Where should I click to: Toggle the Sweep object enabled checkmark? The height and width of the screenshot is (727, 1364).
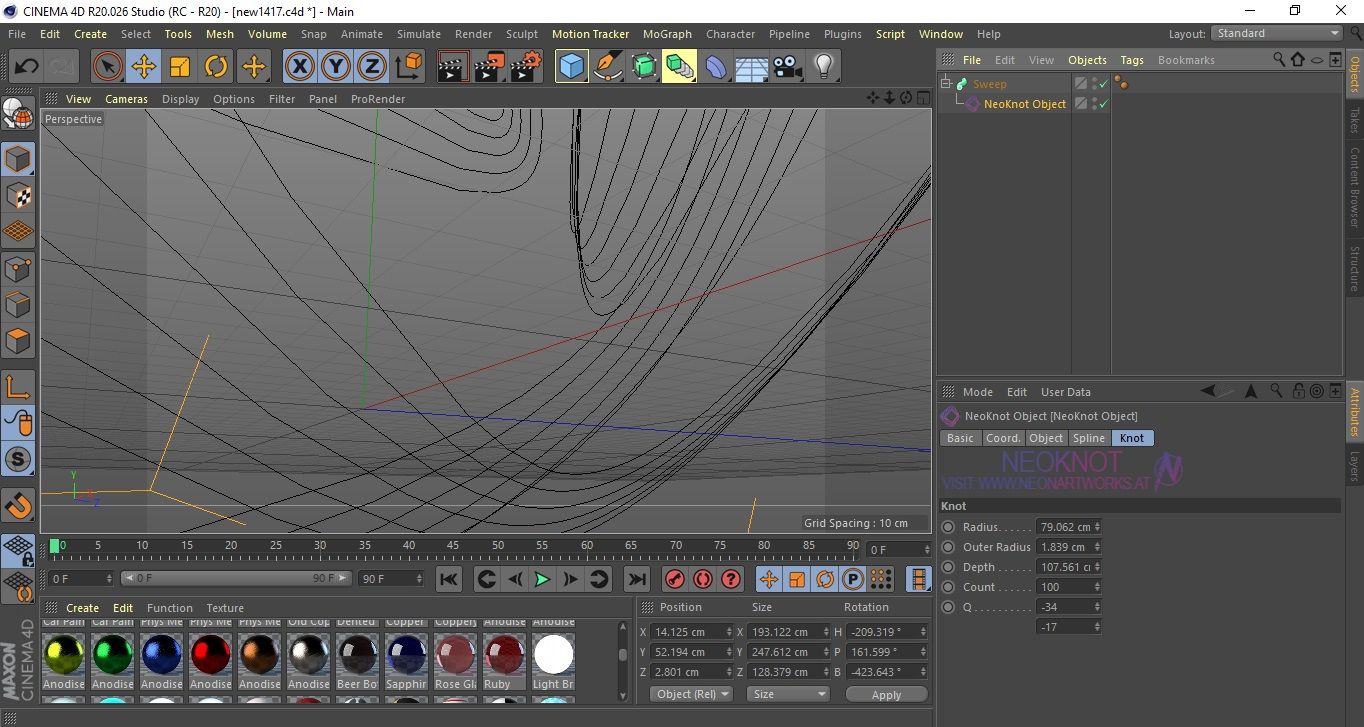coord(1104,84)
